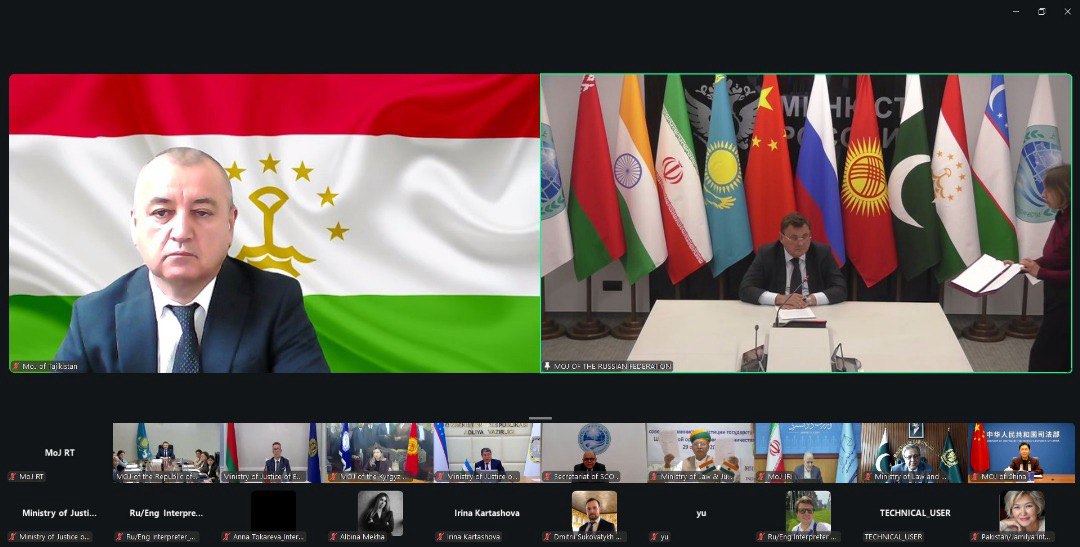Click muted mic icon next to Albina Mekha label

[333, 537]
